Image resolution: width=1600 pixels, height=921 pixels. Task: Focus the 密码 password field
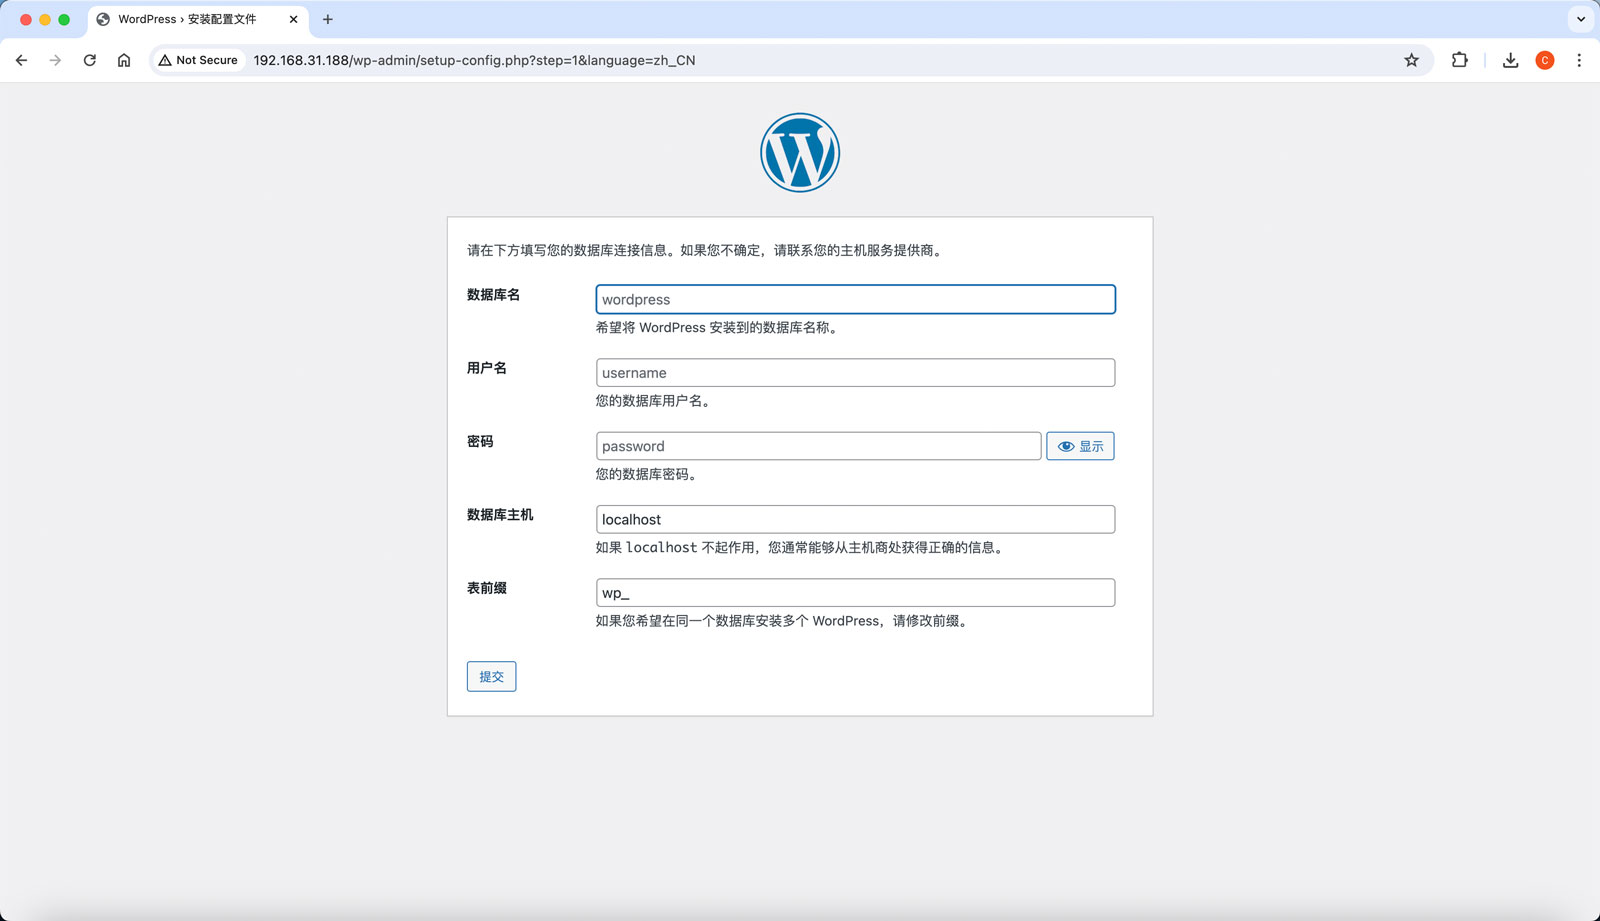[x=818, y=446]
